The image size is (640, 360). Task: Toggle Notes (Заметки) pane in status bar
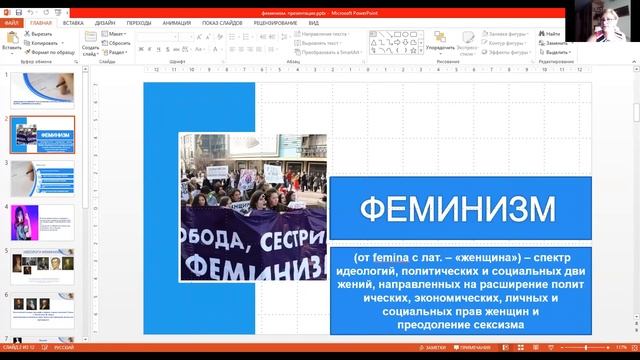[x=433, y=348]
